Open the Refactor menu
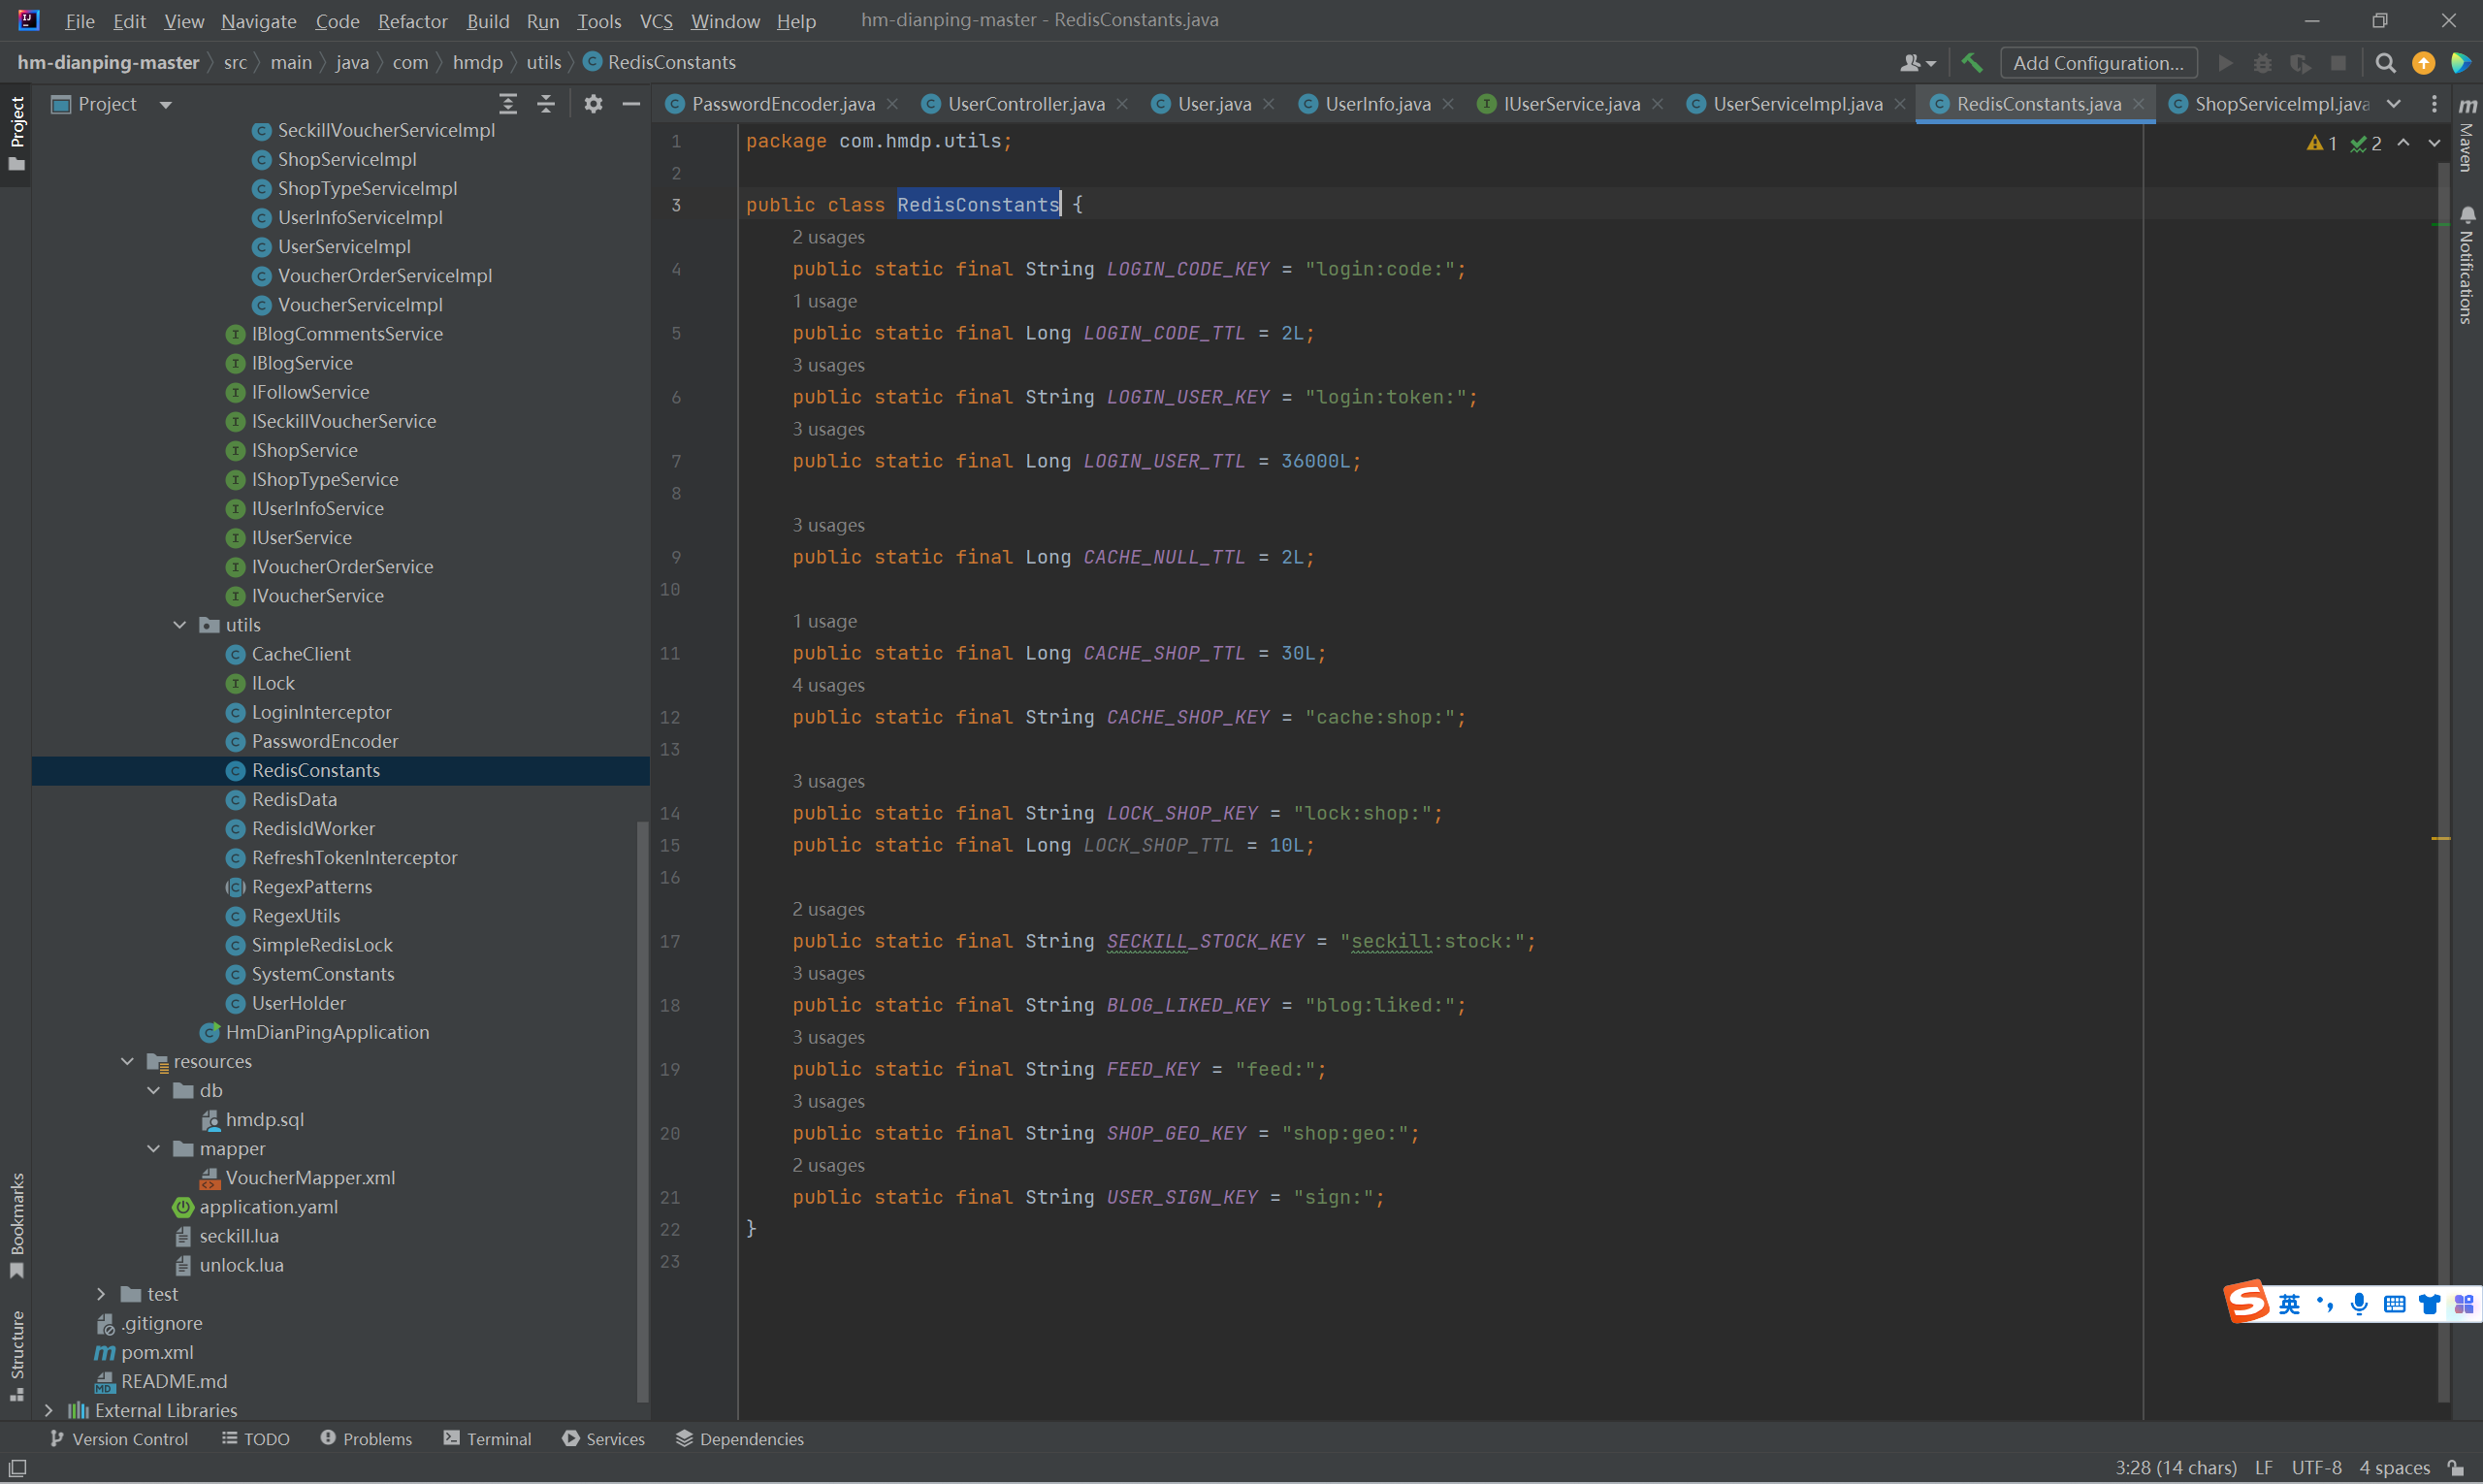Image resolution: width=2483 pixels, height=1484 pixels. point(412,21)
